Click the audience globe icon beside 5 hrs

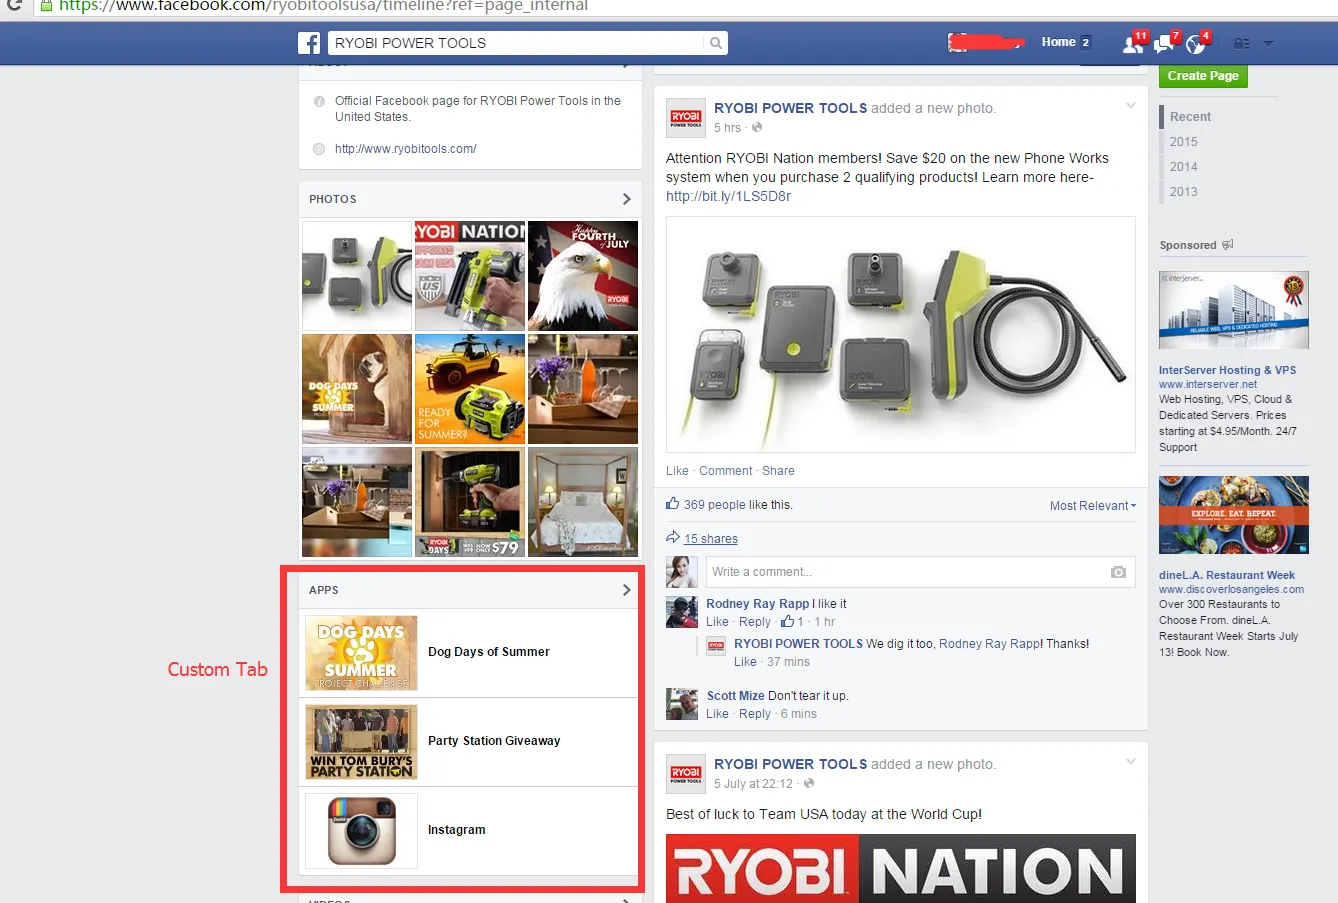pyautogui.click(x=757, y=128)
